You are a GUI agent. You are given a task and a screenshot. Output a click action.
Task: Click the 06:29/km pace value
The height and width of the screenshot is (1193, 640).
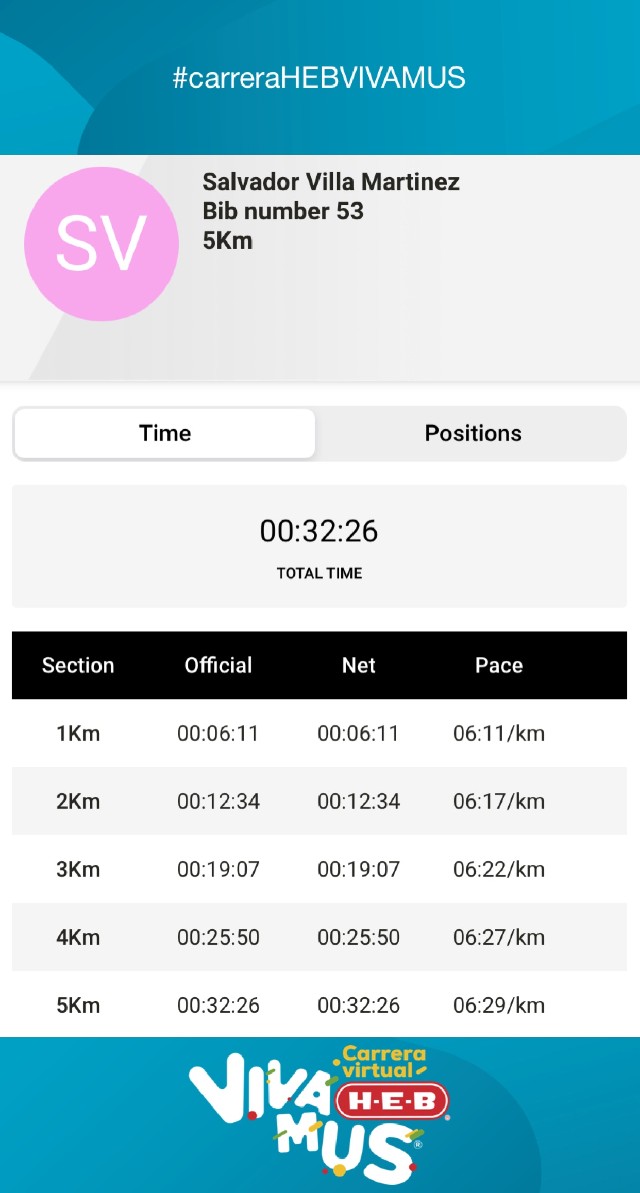(x=499, y=1005)
